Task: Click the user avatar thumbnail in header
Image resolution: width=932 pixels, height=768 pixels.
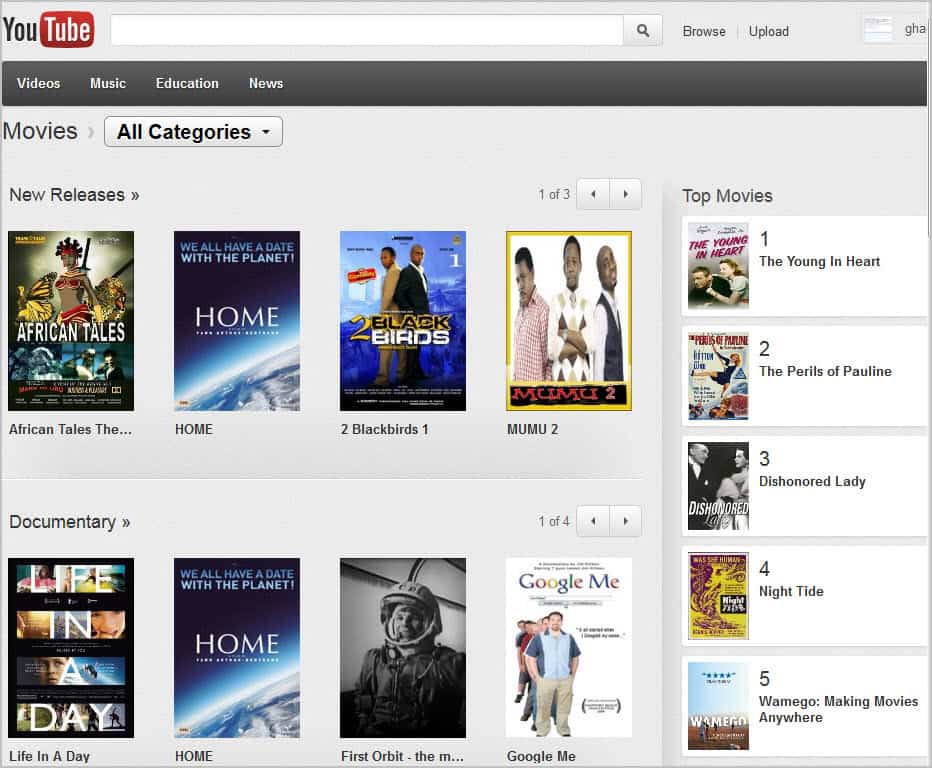Action: (x=878, y=29)
